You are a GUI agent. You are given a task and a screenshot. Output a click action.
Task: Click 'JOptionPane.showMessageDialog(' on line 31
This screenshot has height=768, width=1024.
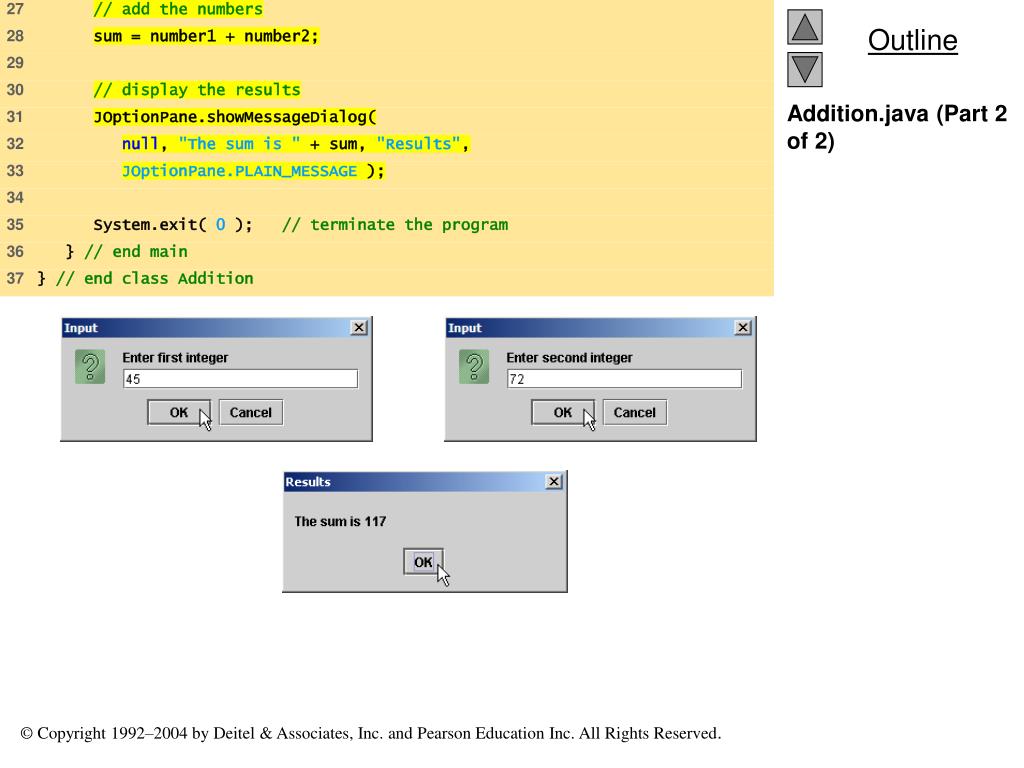point(235,117)
